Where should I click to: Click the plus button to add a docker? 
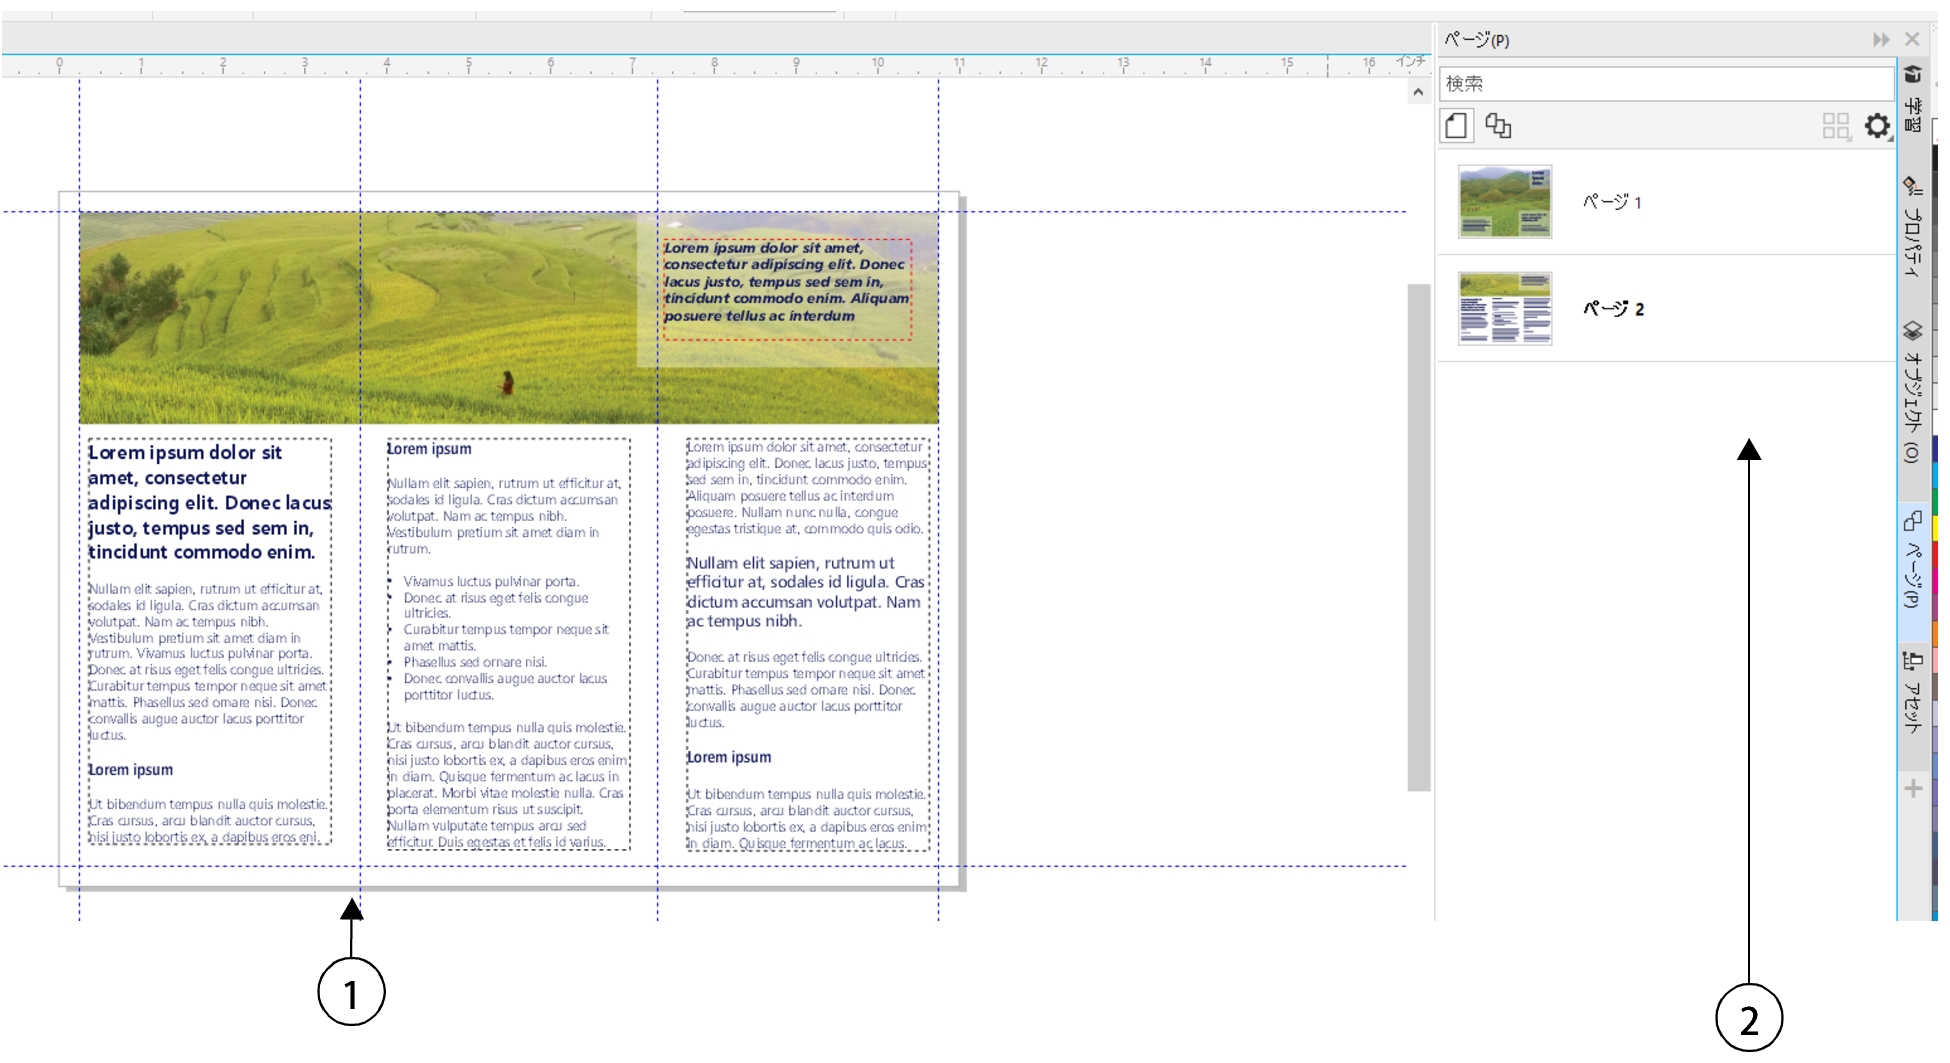[1913, 789]
